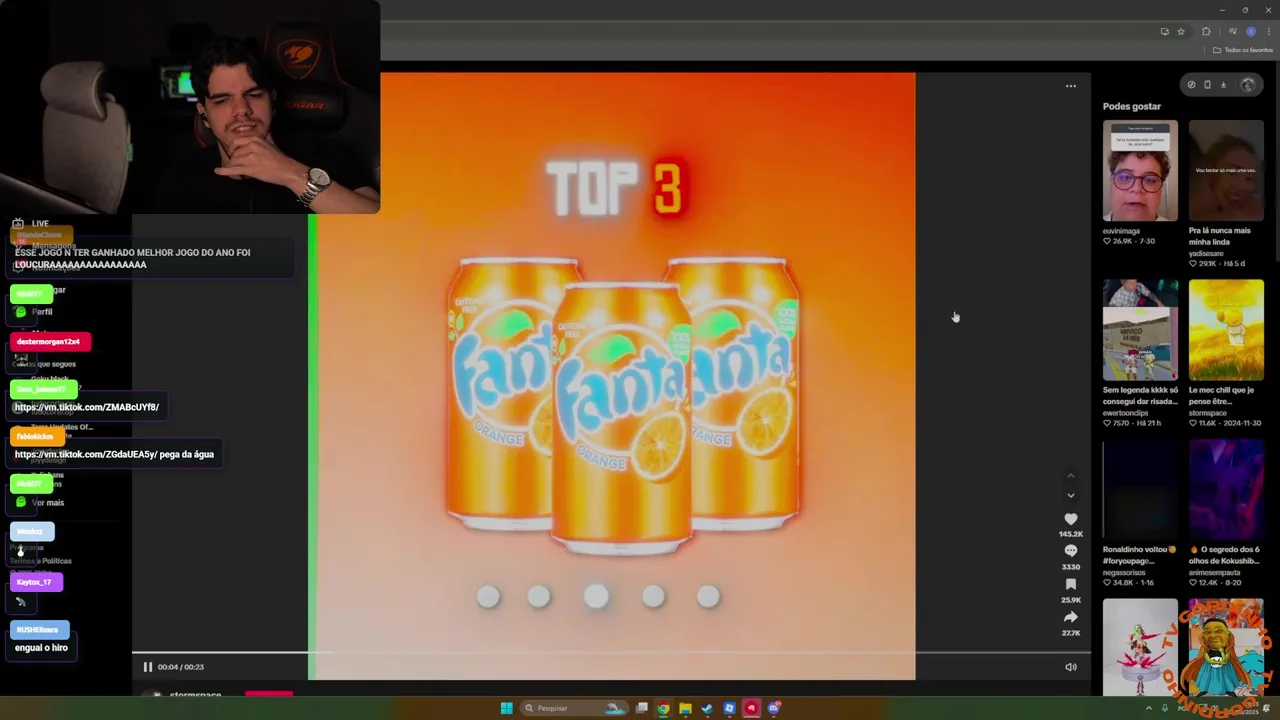Open the browser extensions puzzle icon

1206,31
